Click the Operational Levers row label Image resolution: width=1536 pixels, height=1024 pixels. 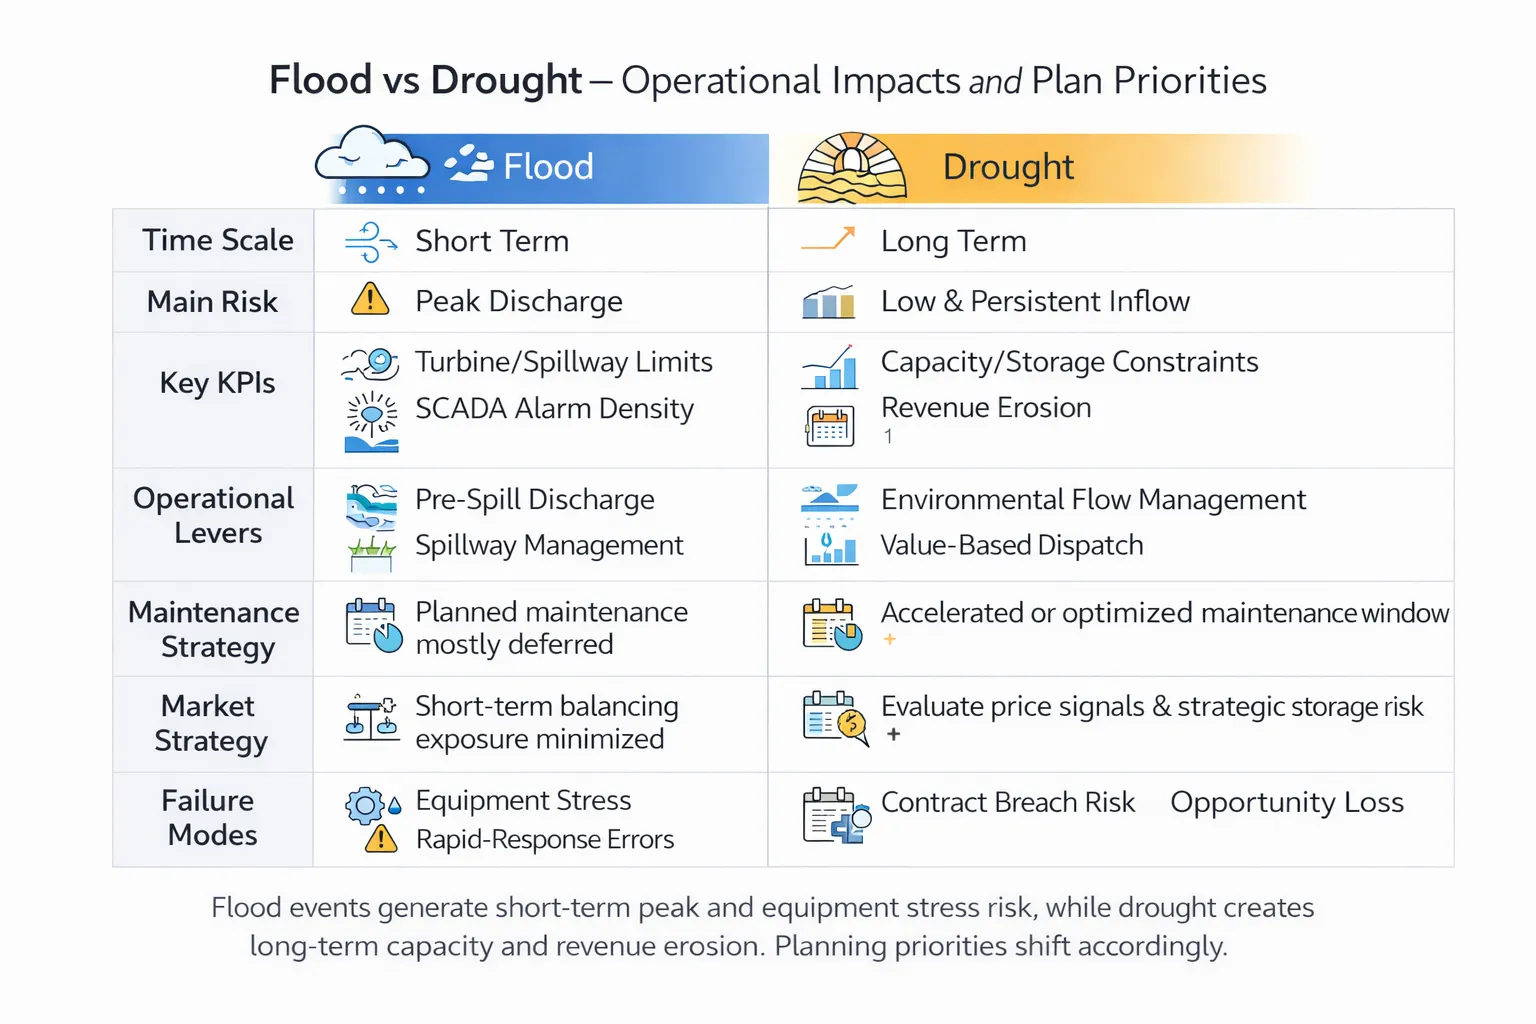coord(214,515)
